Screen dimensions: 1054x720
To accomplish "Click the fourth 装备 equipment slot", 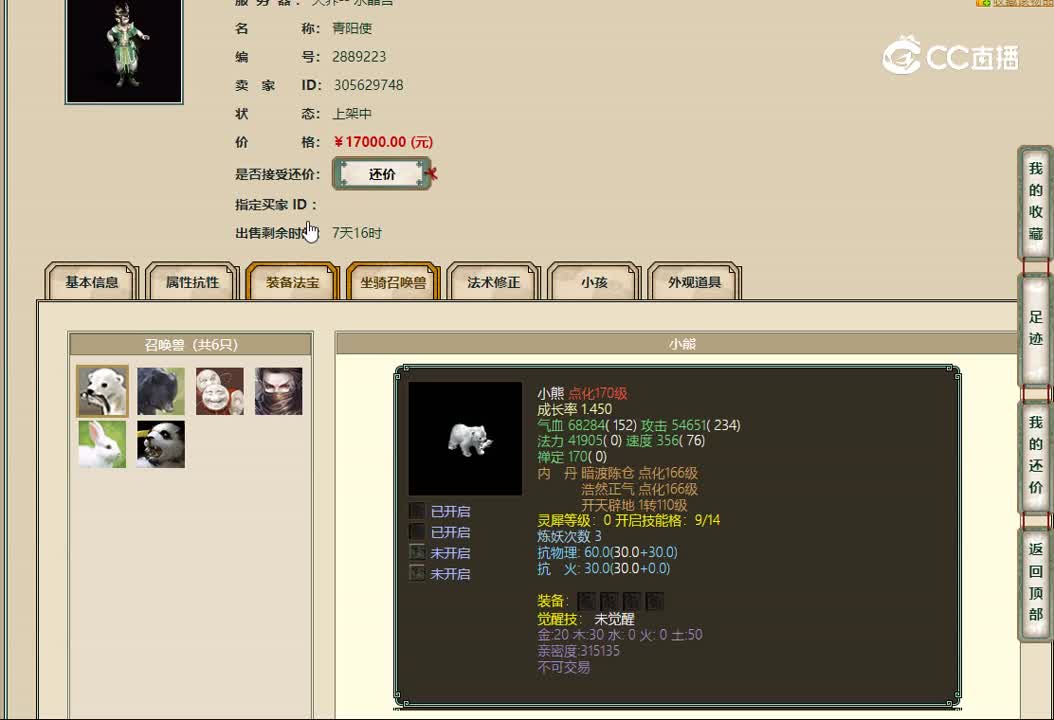I will pyautogui.click(x=655, y=601).
